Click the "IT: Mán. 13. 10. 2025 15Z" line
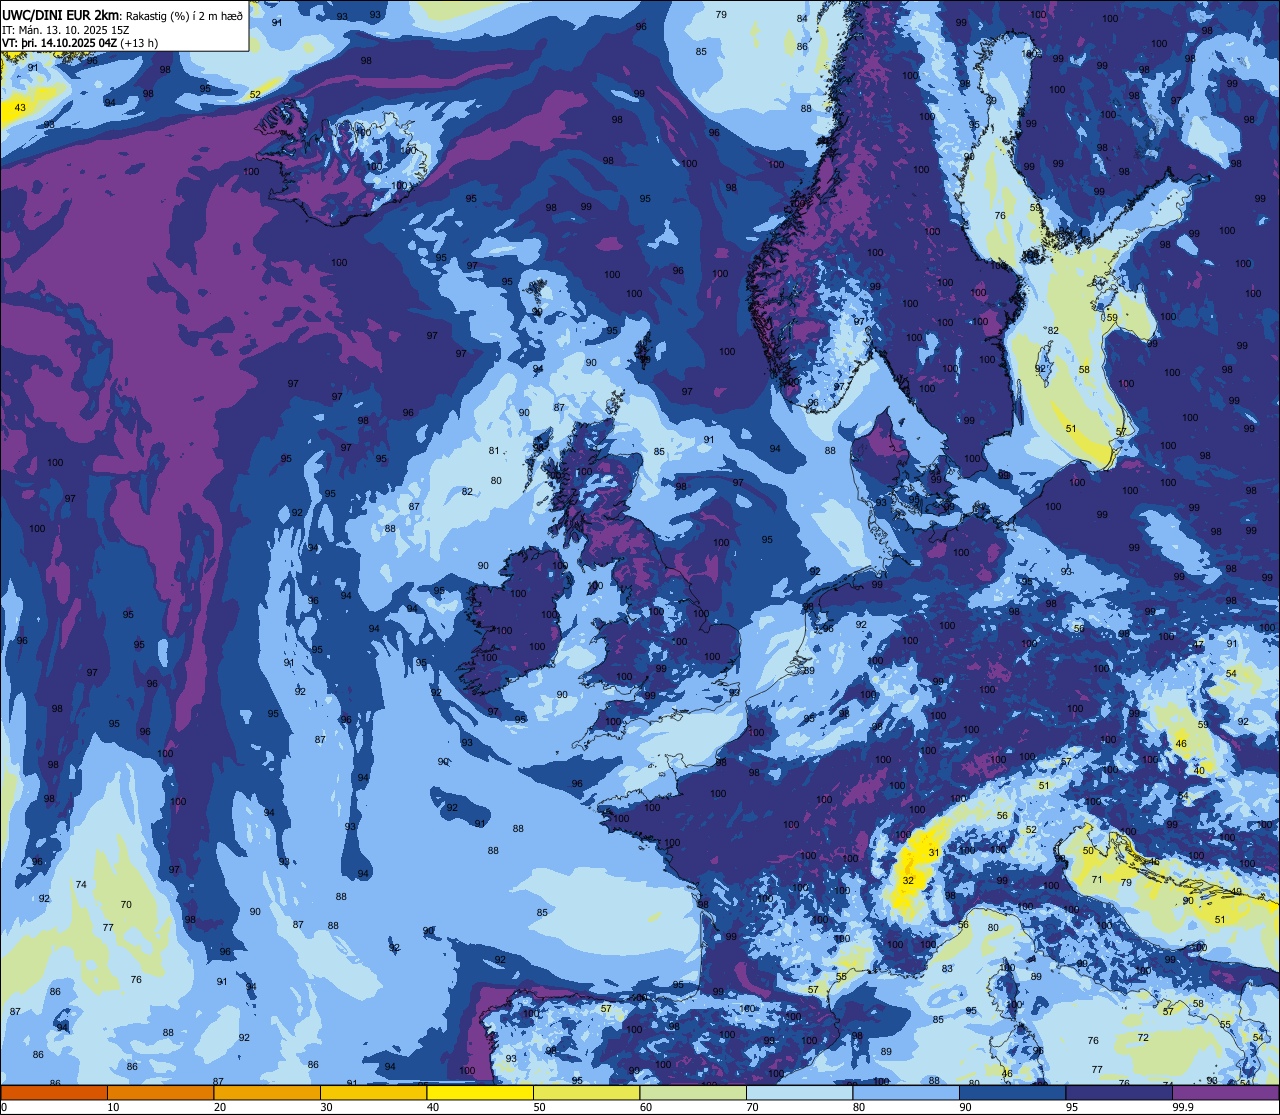The height and width of the screenshot is (1115, 1280). pos(66,29)
